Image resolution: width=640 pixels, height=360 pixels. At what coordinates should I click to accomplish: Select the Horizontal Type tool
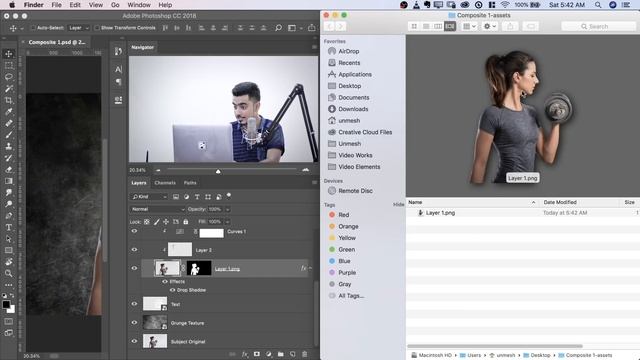9,227
